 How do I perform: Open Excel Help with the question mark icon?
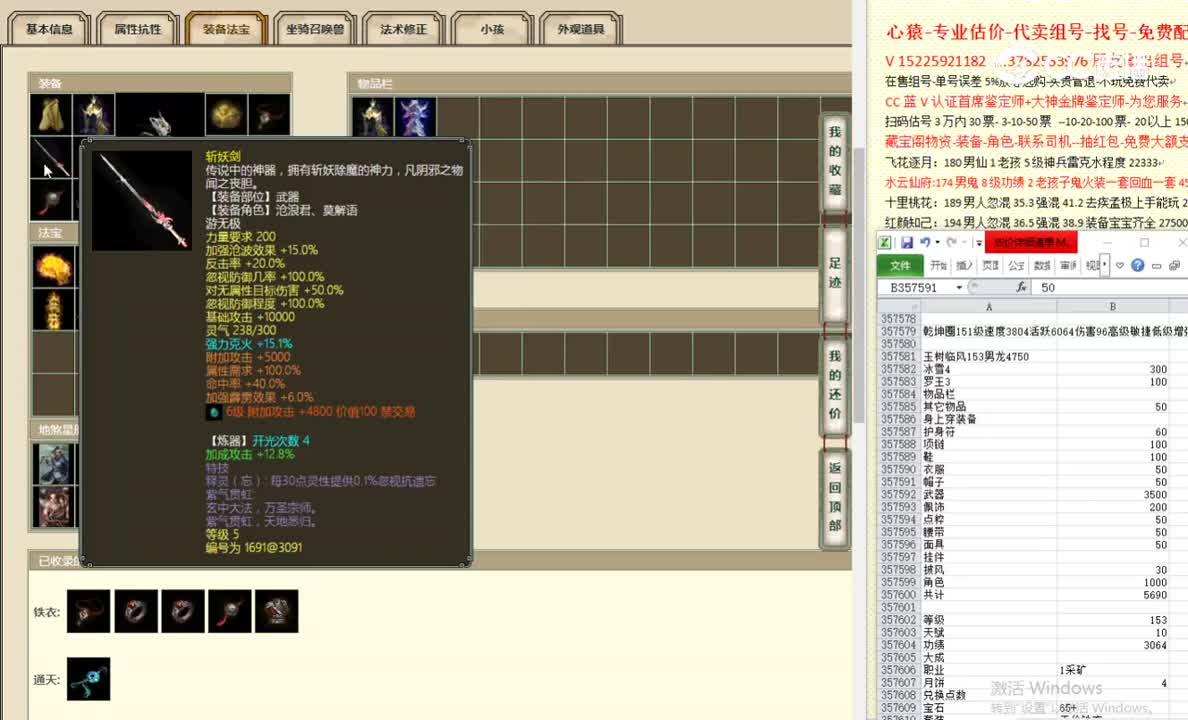[x=1138, y=265]
